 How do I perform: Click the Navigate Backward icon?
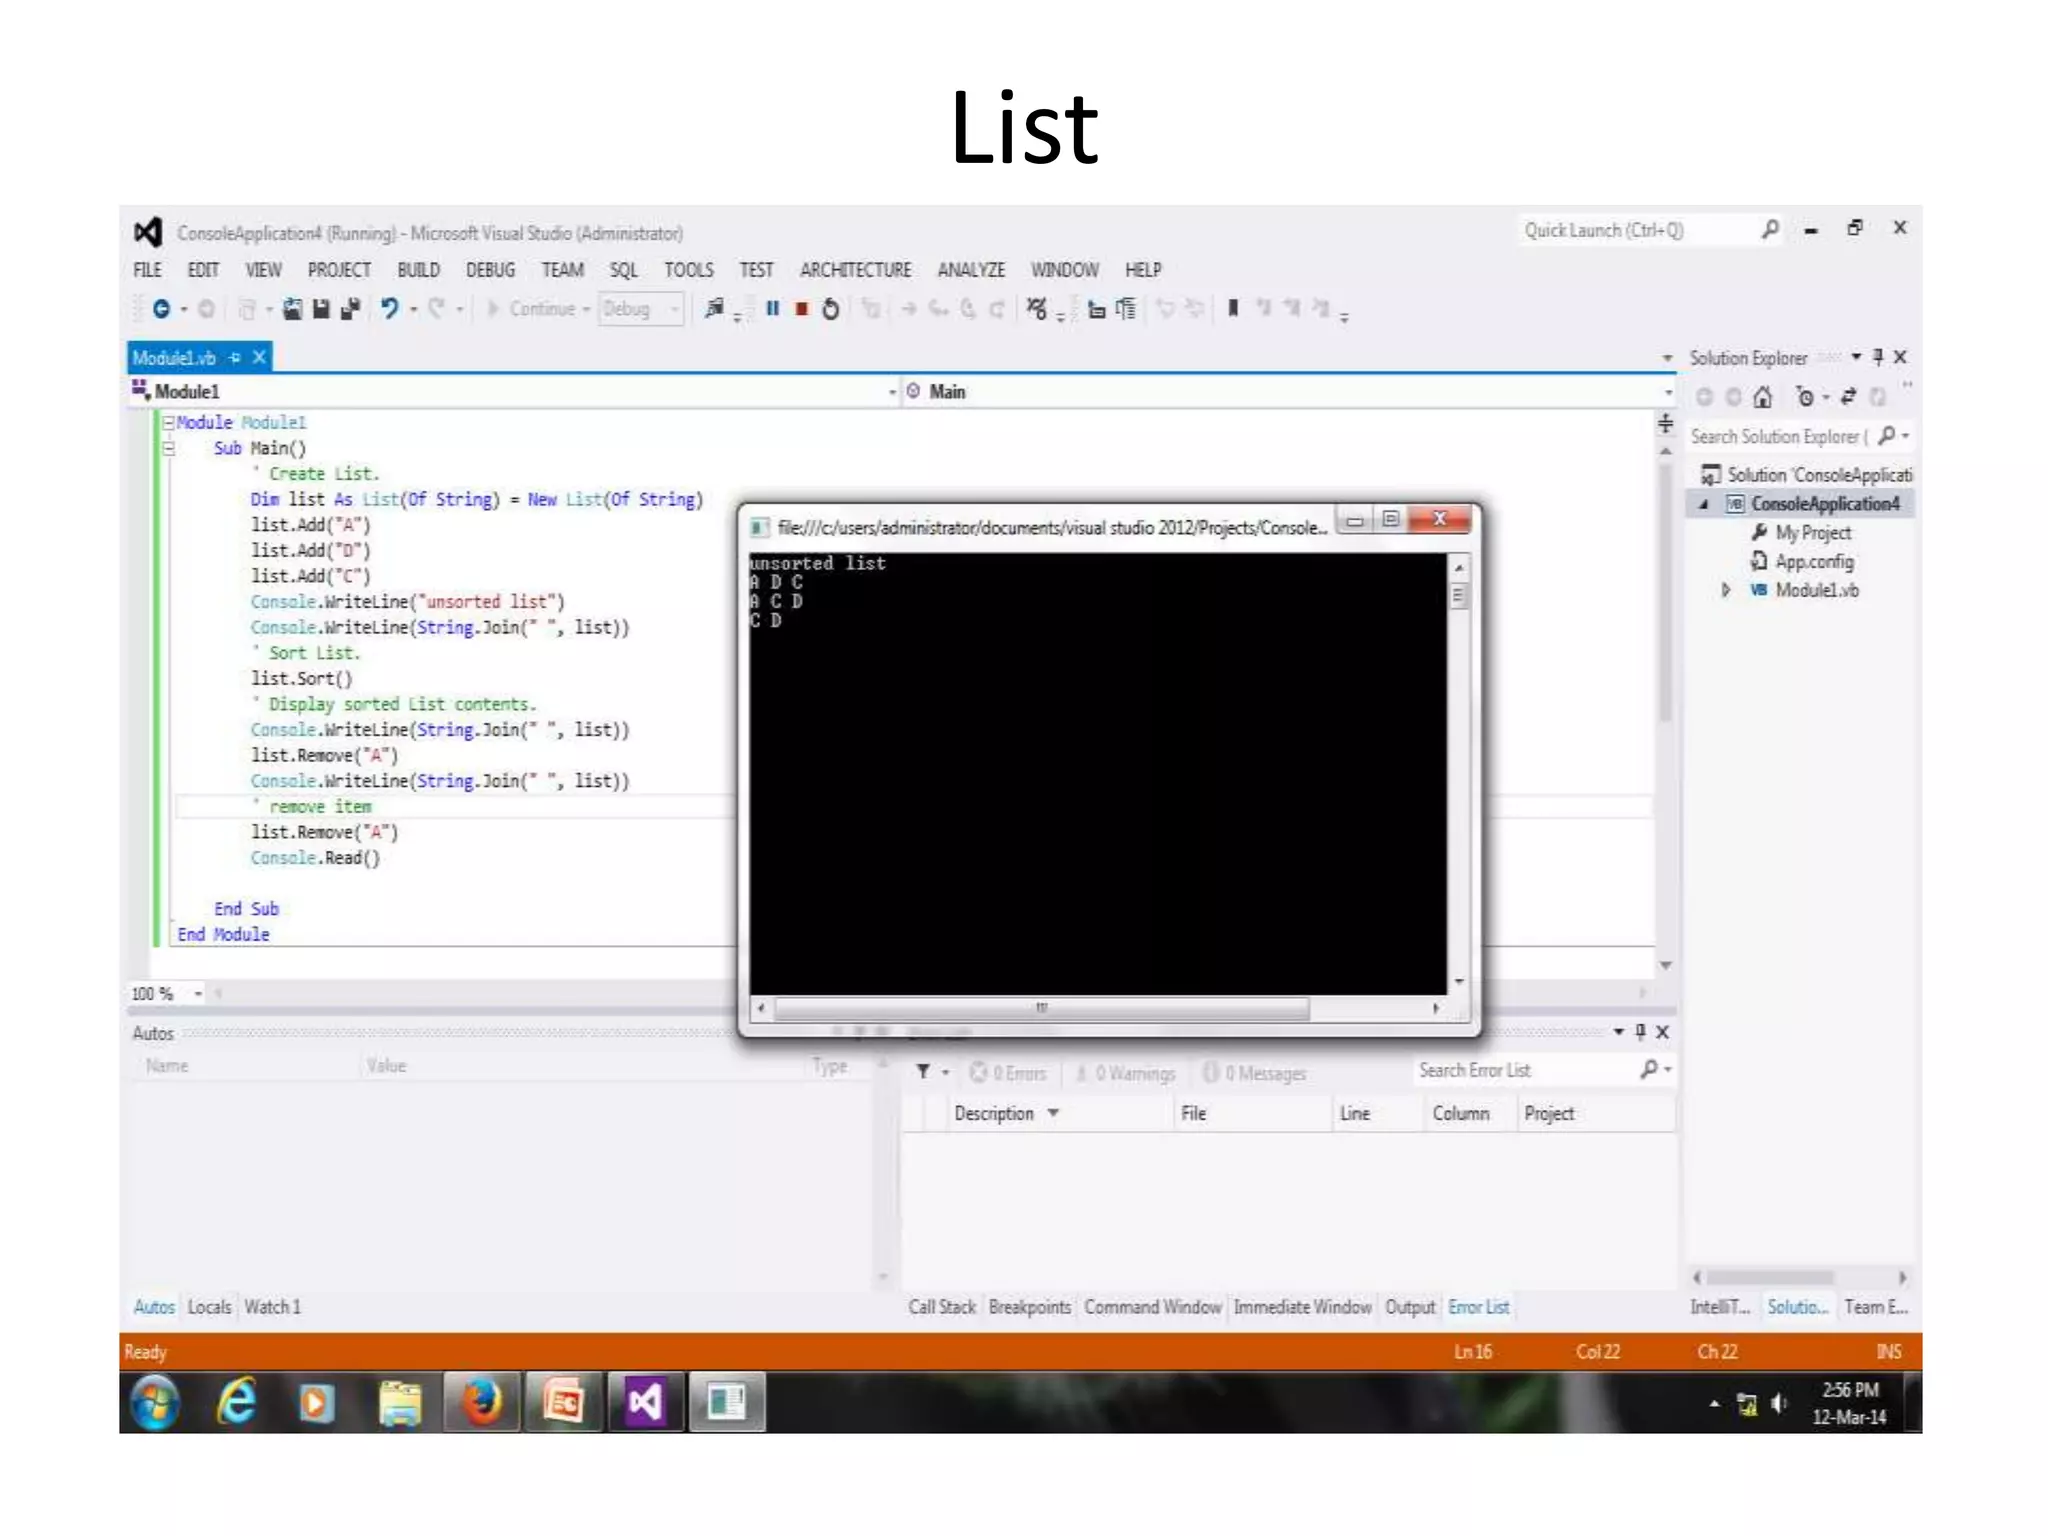[x=161, y=309]
